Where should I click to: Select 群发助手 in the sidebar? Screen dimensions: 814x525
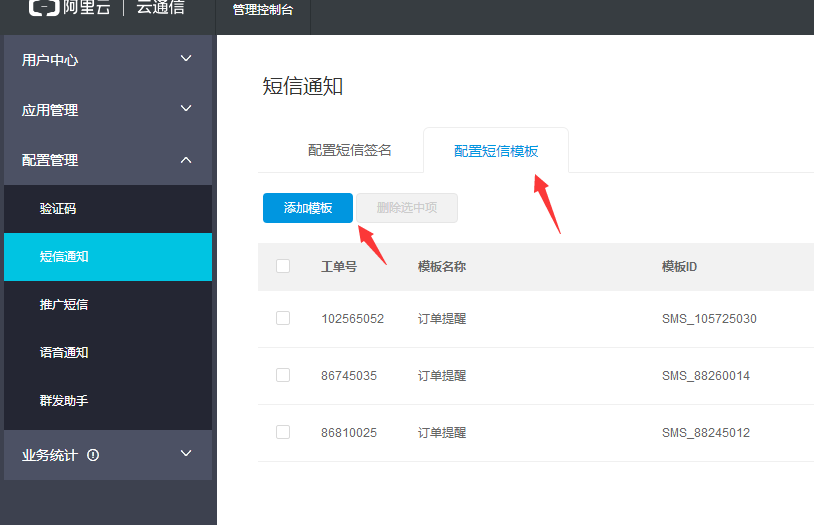[x=64, y=400]
